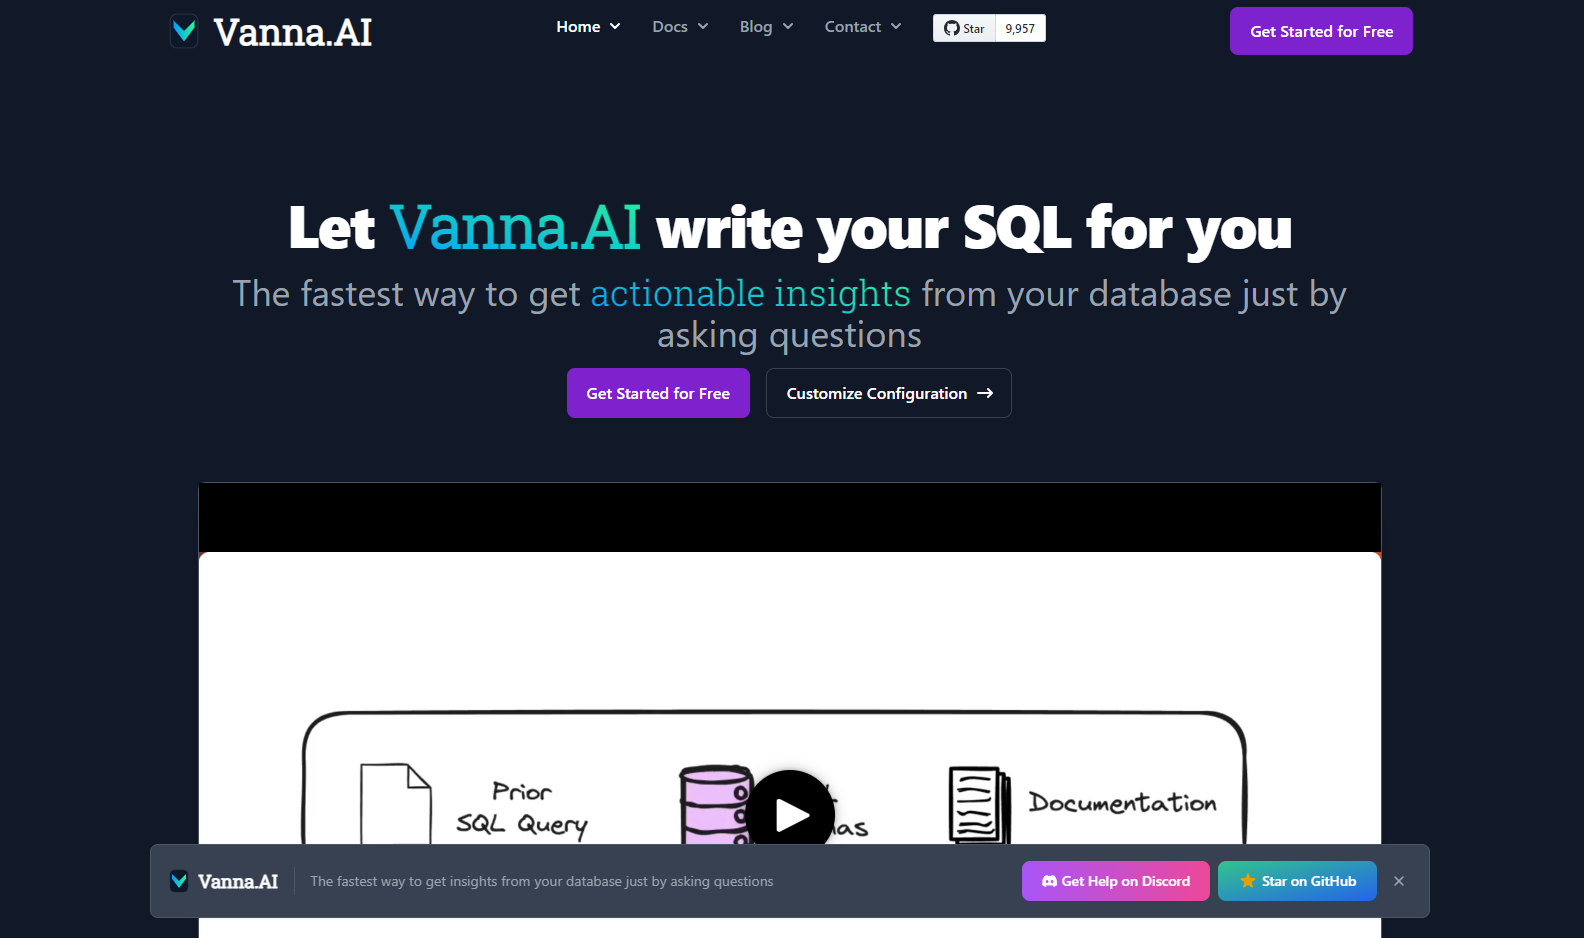Viewport: 1584px width, 938px height.
Task: Click the Vanna.AI logo icon in header
Action: pyautogui.click(x=184, y=31)
